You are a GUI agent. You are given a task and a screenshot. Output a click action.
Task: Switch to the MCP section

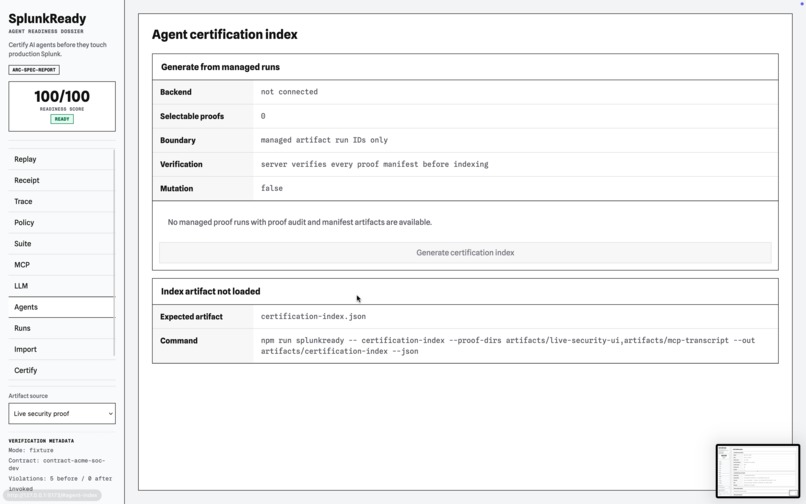point(61,265)
